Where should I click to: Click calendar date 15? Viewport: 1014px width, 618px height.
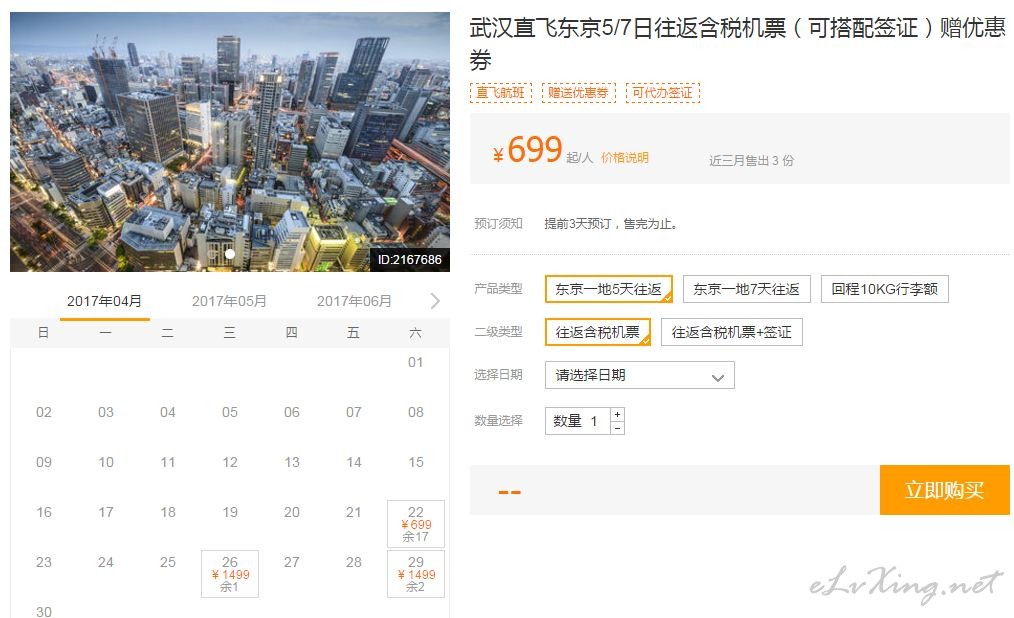[x=416, y=462]
